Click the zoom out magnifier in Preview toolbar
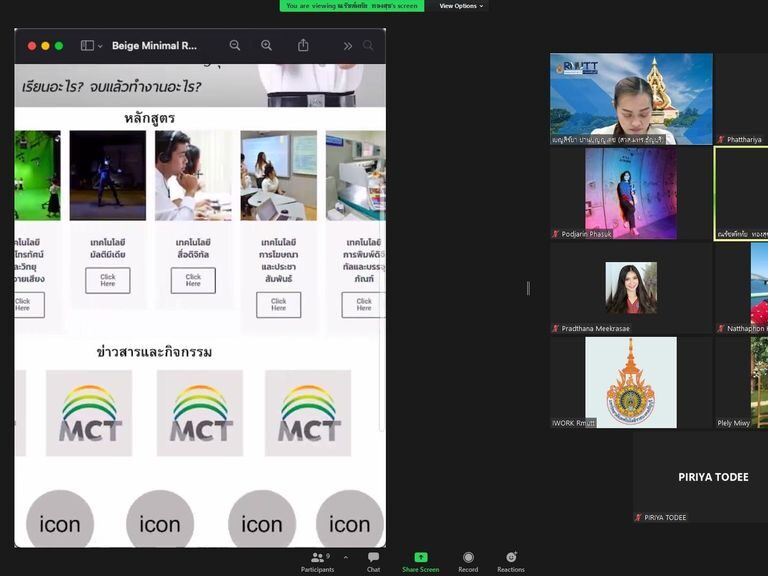This screenshot has height=576, width=768. [235, 46]
